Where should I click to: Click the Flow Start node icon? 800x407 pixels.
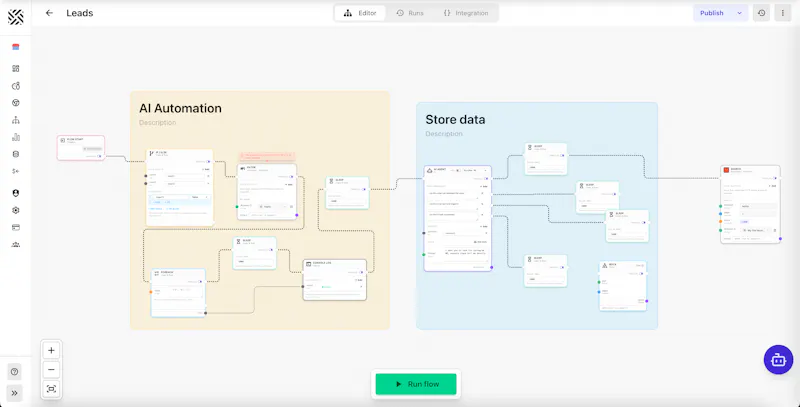[x=63, y=140]
